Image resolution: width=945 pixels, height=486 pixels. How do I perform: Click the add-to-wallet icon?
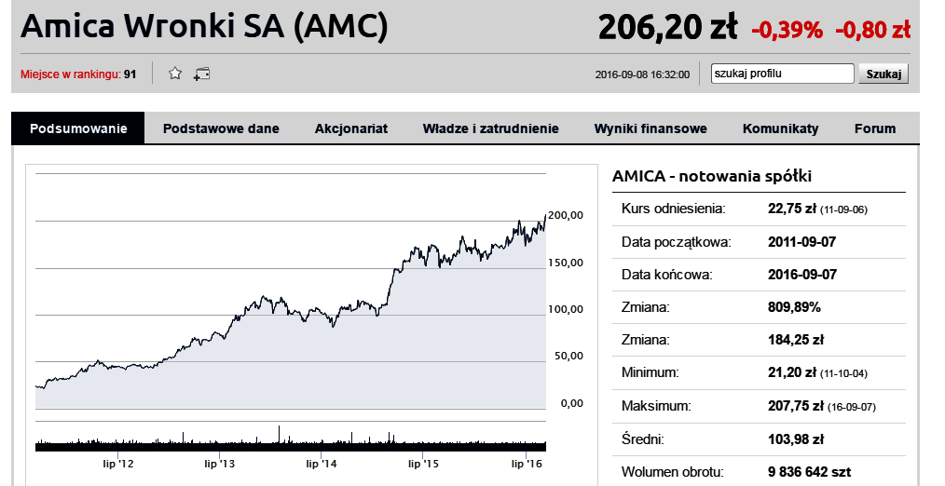[202, 74]
